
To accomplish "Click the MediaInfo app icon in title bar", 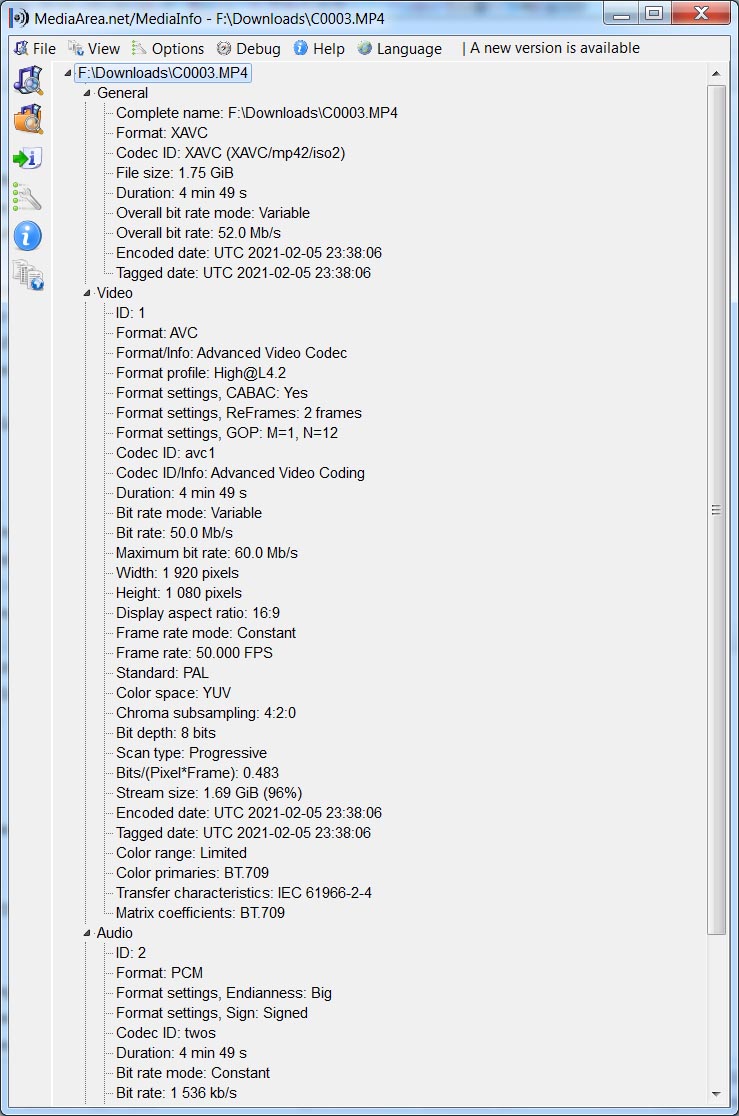I will click(x=19, y=18).
